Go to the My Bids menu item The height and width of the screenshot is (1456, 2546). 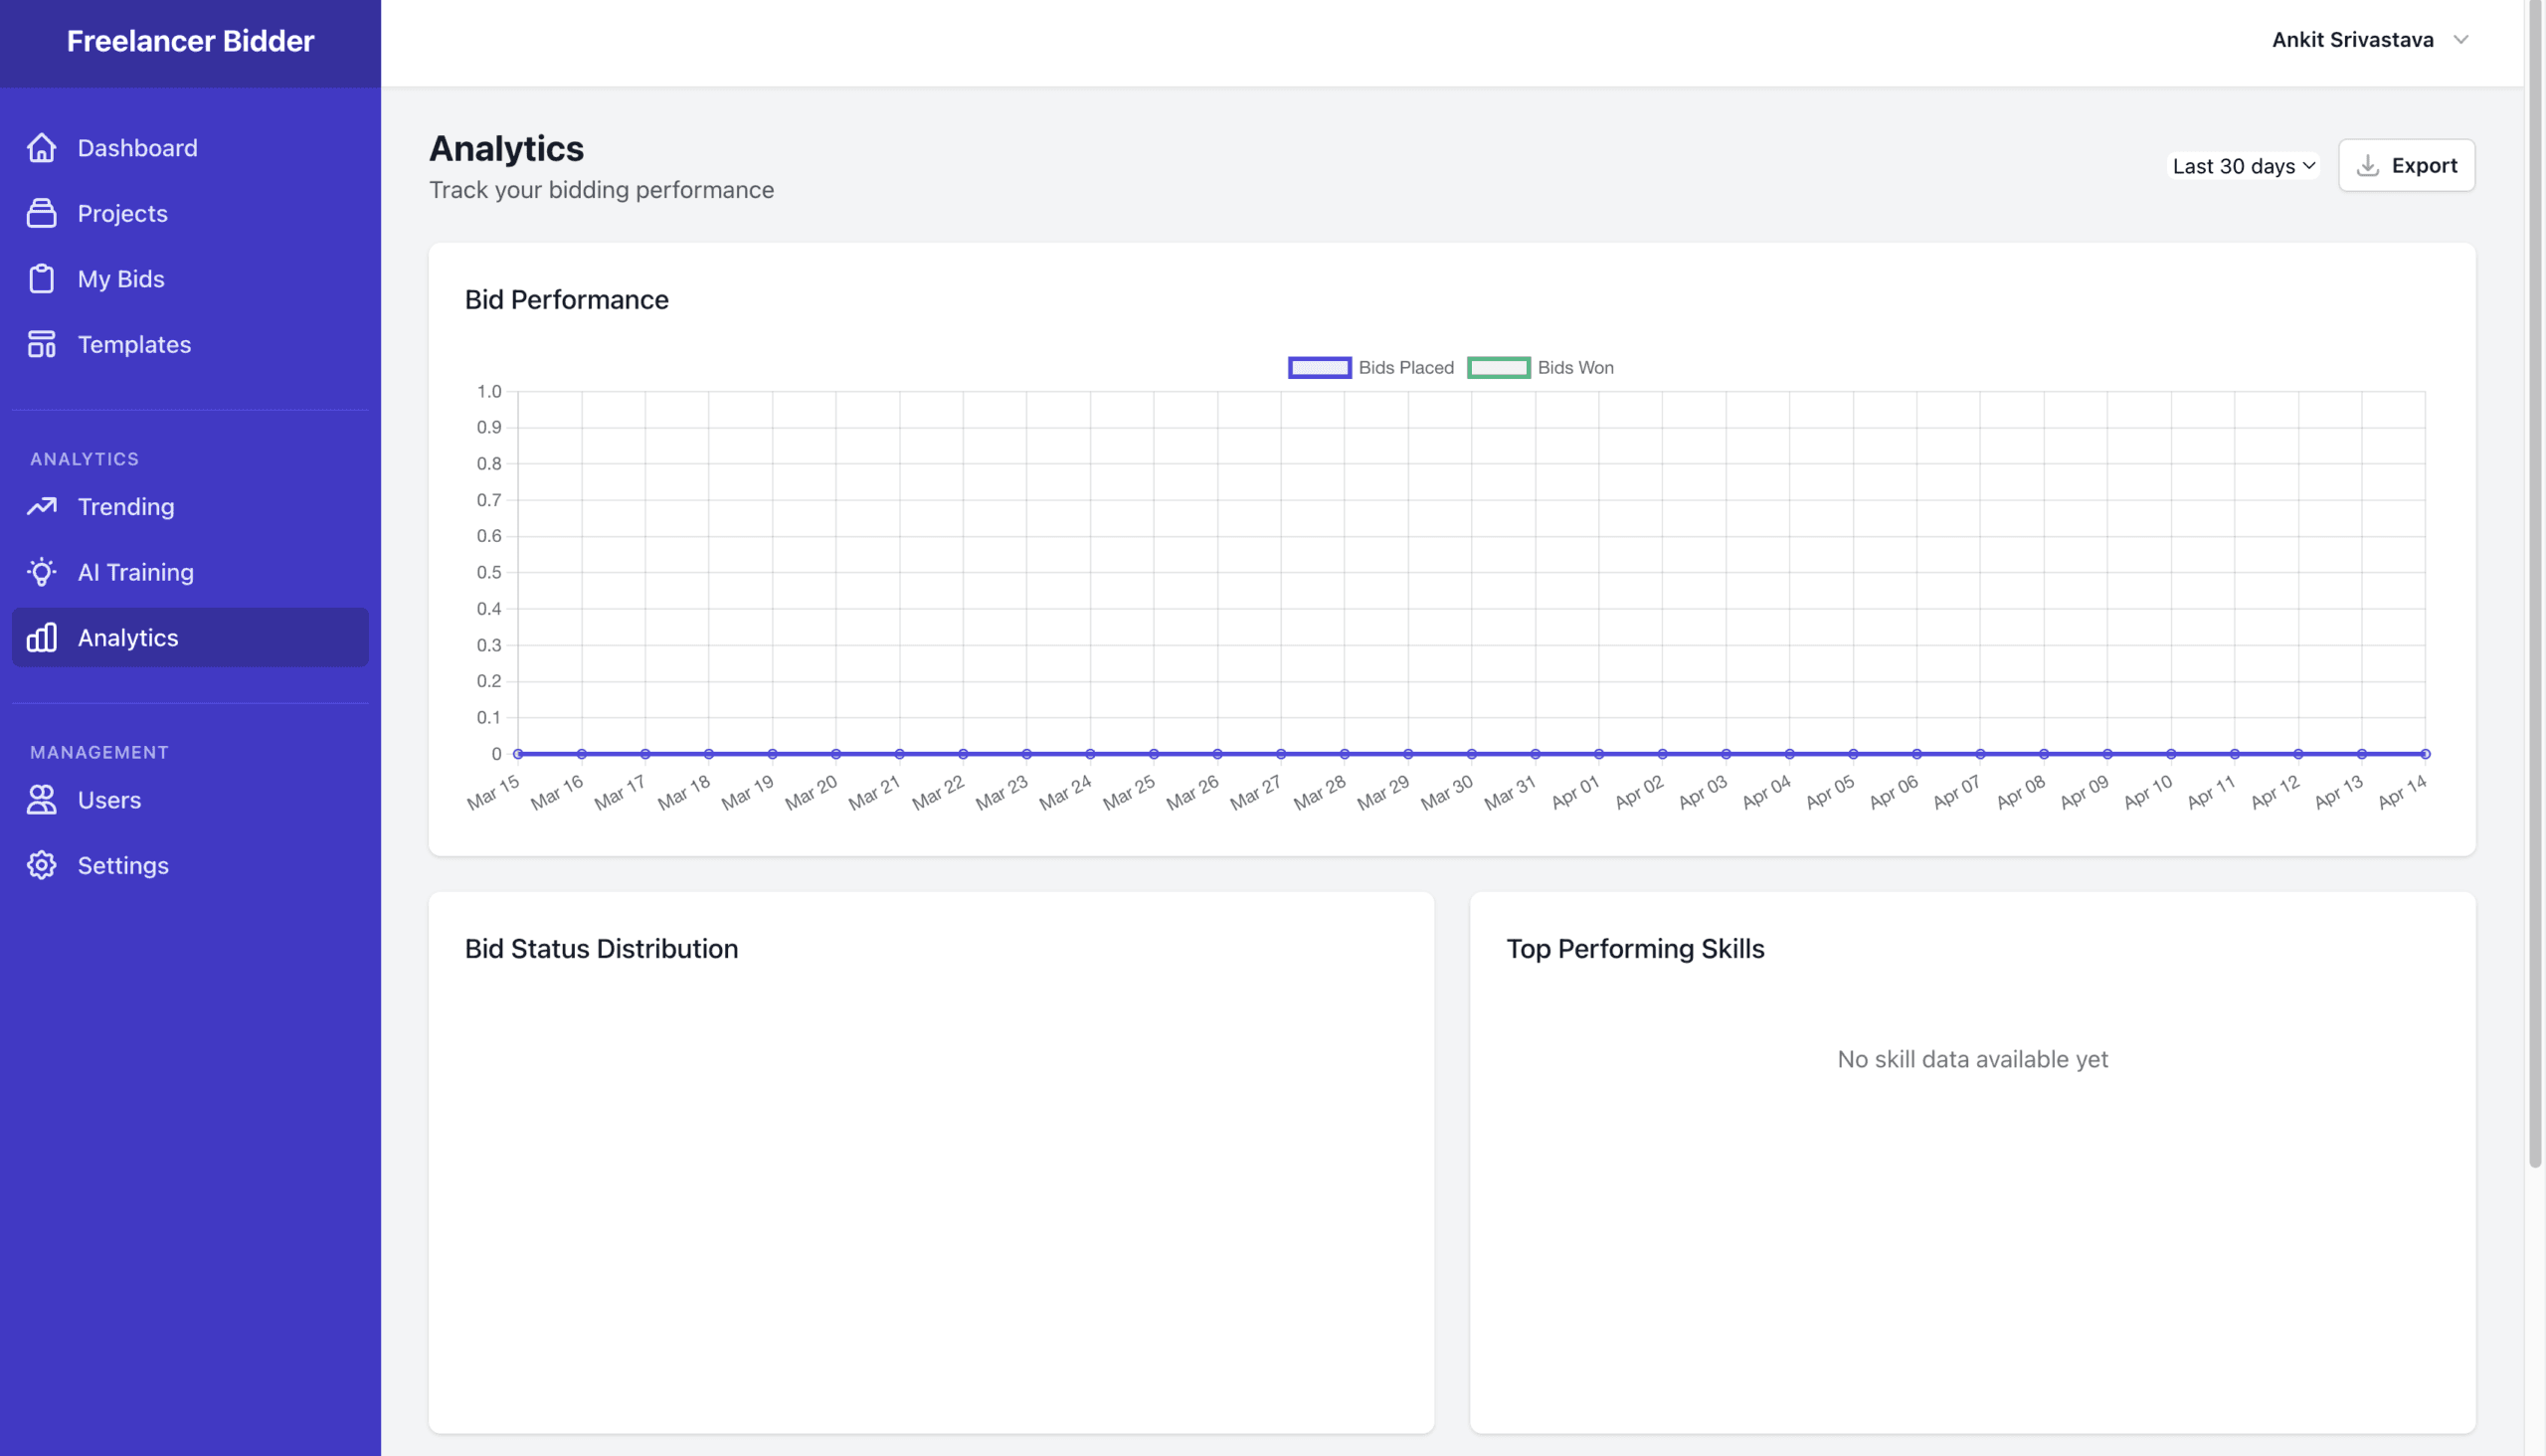121,279
